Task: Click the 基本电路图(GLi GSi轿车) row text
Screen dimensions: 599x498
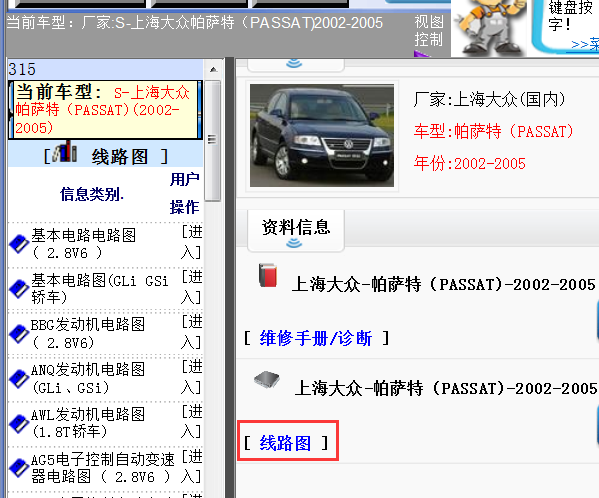Action: click(100, 289)
